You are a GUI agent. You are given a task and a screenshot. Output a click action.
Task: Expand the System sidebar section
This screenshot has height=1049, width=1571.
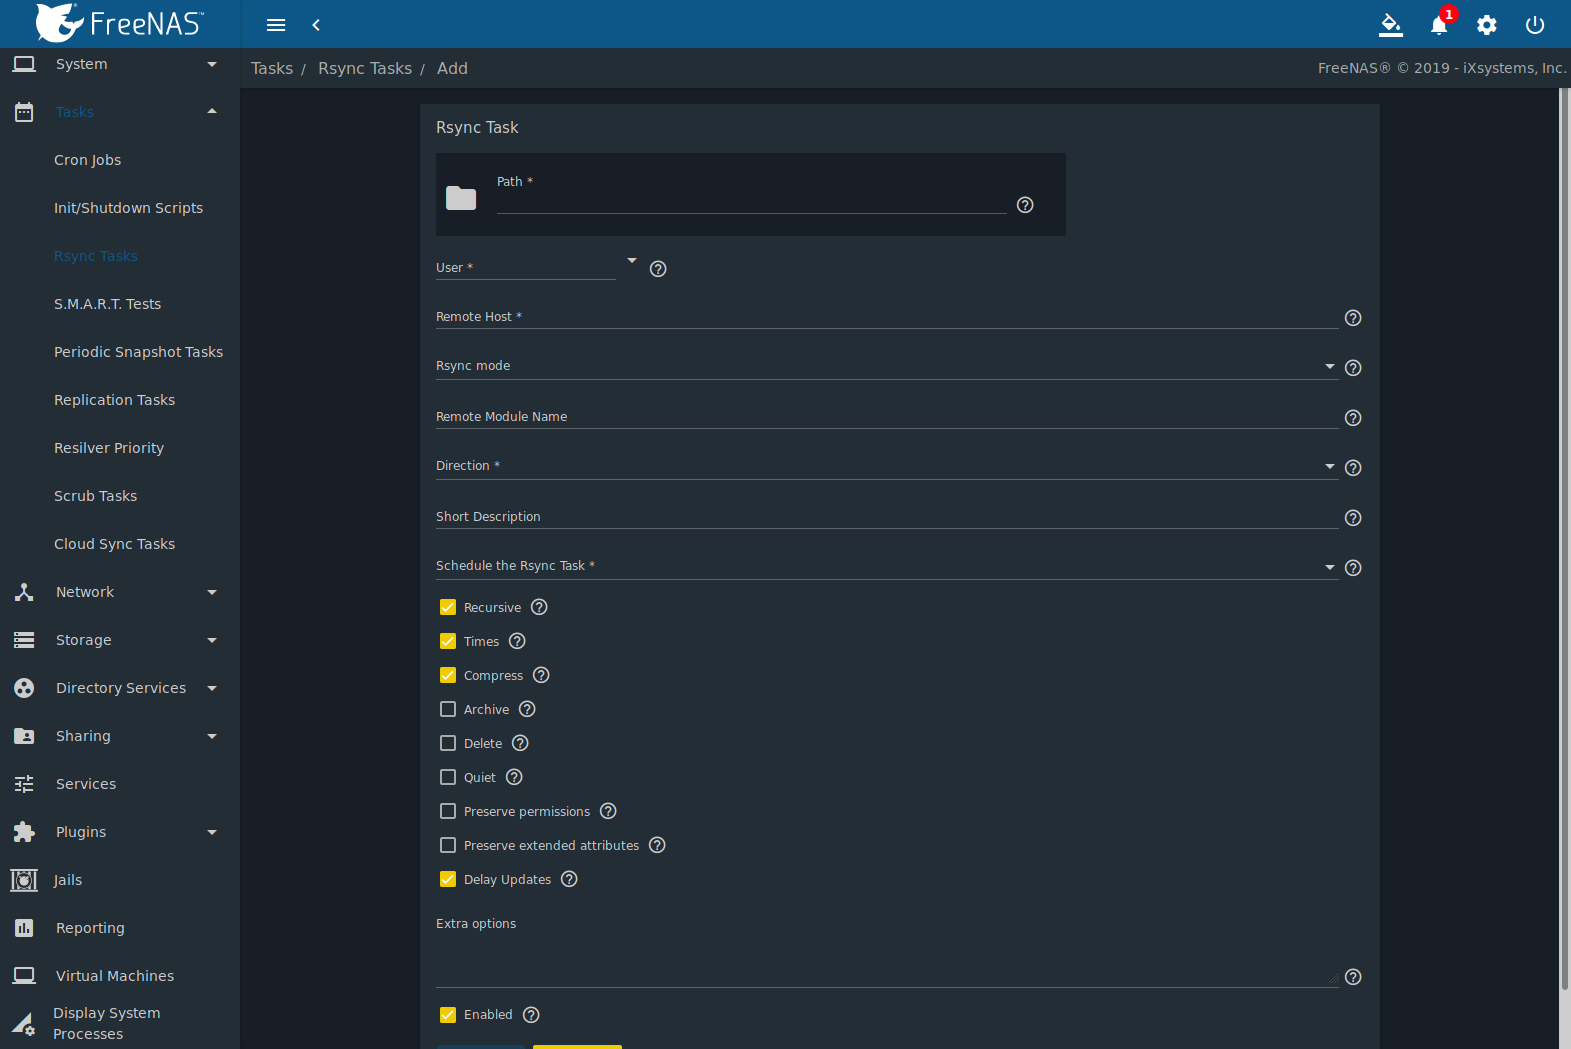(x=120, y=64)
